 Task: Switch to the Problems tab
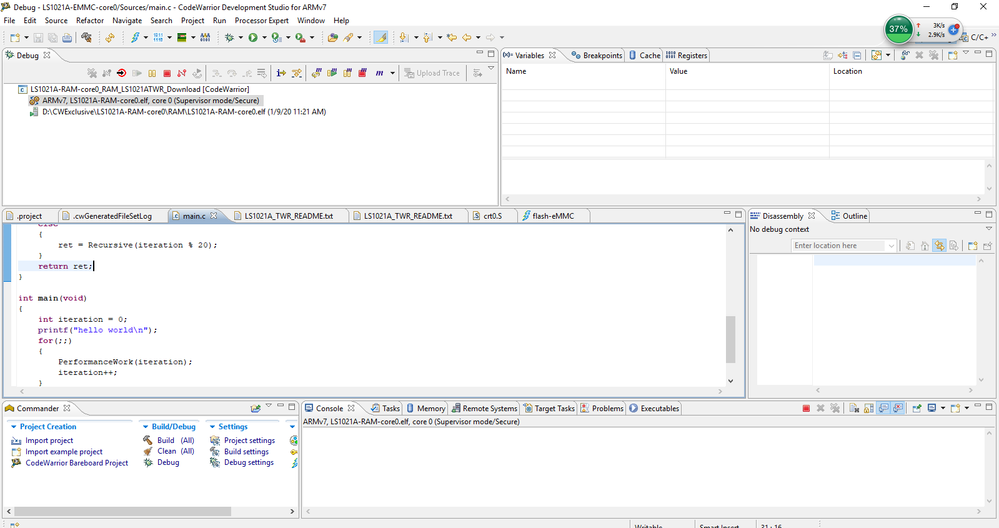(602, 408)
